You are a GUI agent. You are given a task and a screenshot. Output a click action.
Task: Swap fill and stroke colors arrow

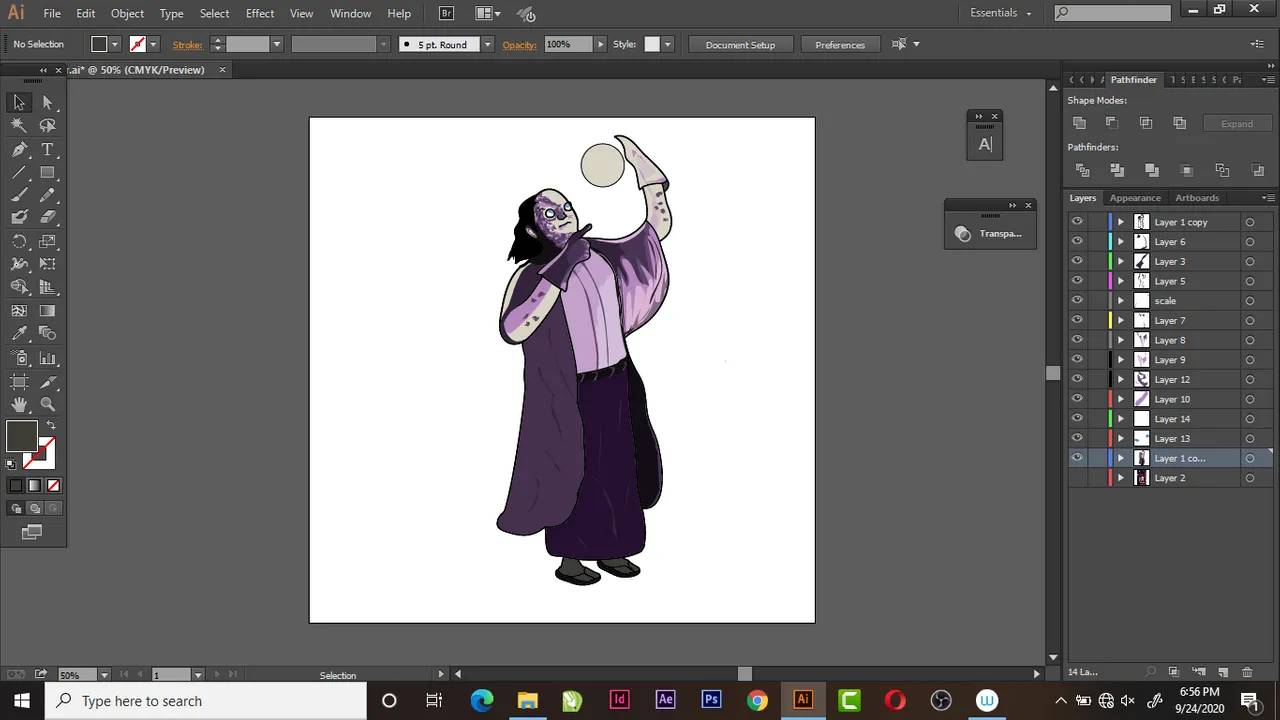[51, 426]
